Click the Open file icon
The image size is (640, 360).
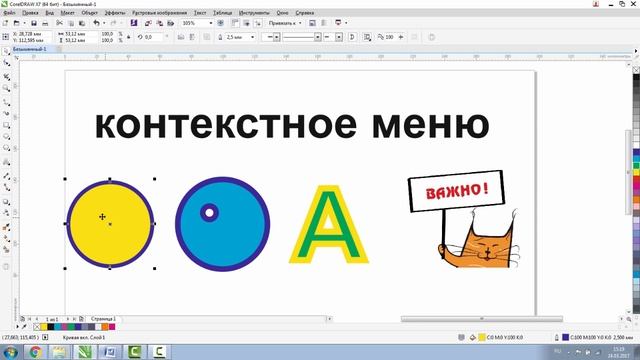[x=16, y=23]
